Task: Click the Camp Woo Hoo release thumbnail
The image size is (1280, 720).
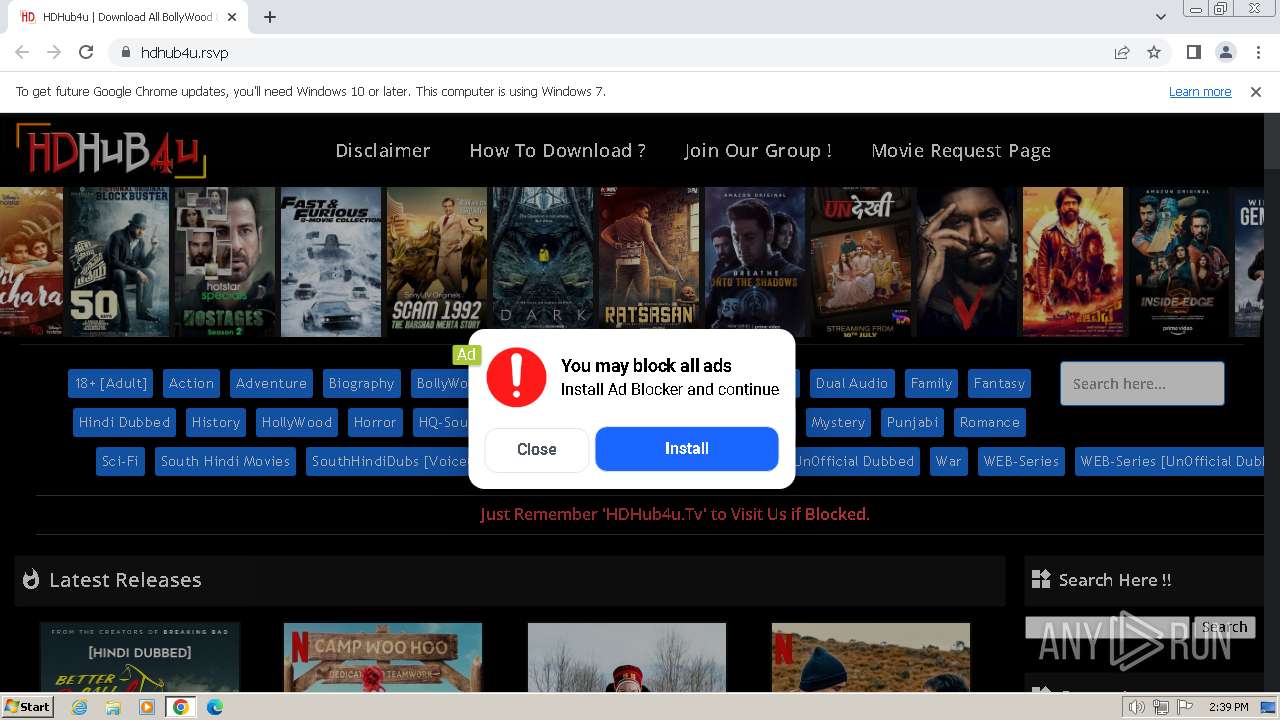Action: click(383, 657)
